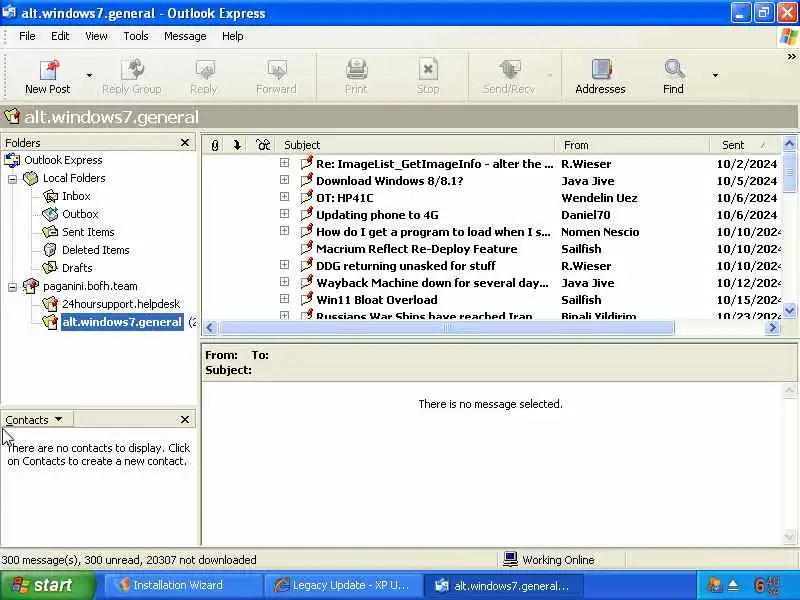The width and height of the screenshot is (800, 600).
Task: Expand the DDG returning unasked thread
Action: click(x=285, y=265)
